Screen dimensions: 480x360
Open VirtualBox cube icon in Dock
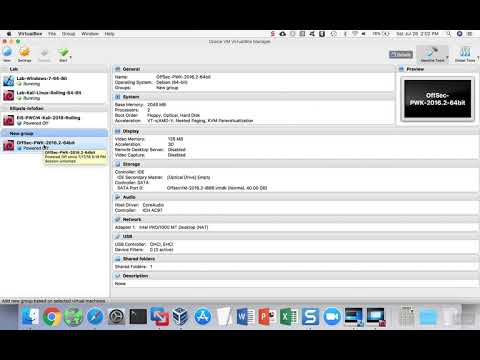pos(181,316)
